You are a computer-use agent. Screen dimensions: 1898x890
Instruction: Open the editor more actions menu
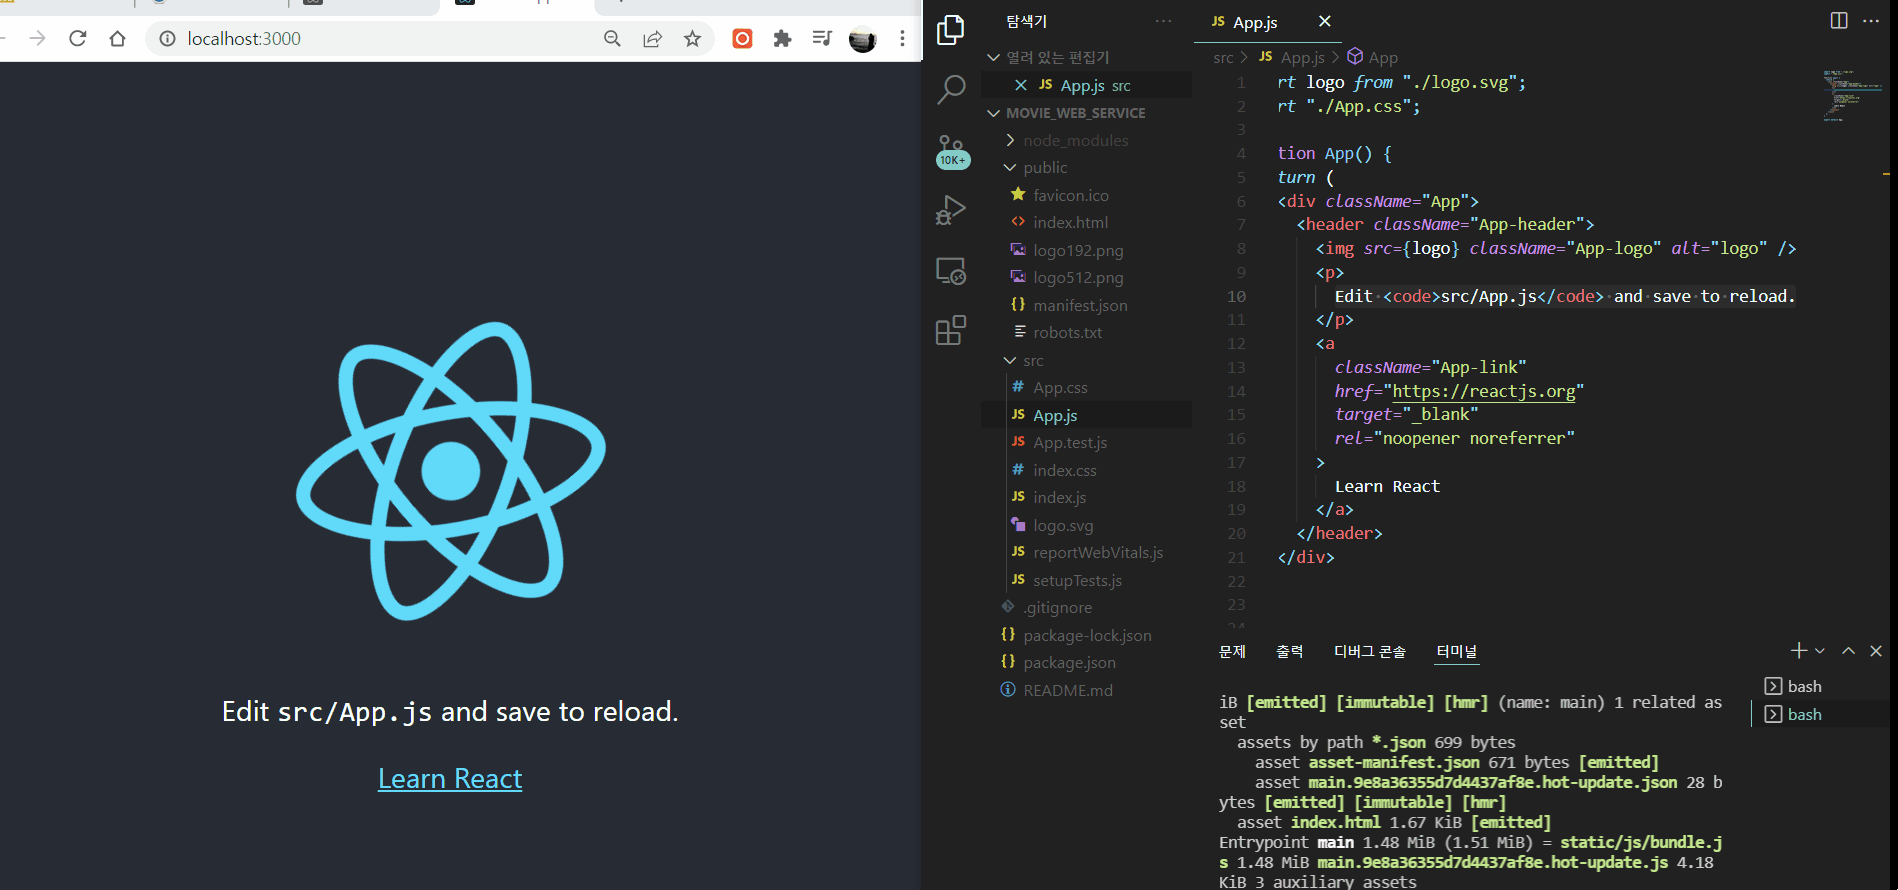click(1871, 20)
